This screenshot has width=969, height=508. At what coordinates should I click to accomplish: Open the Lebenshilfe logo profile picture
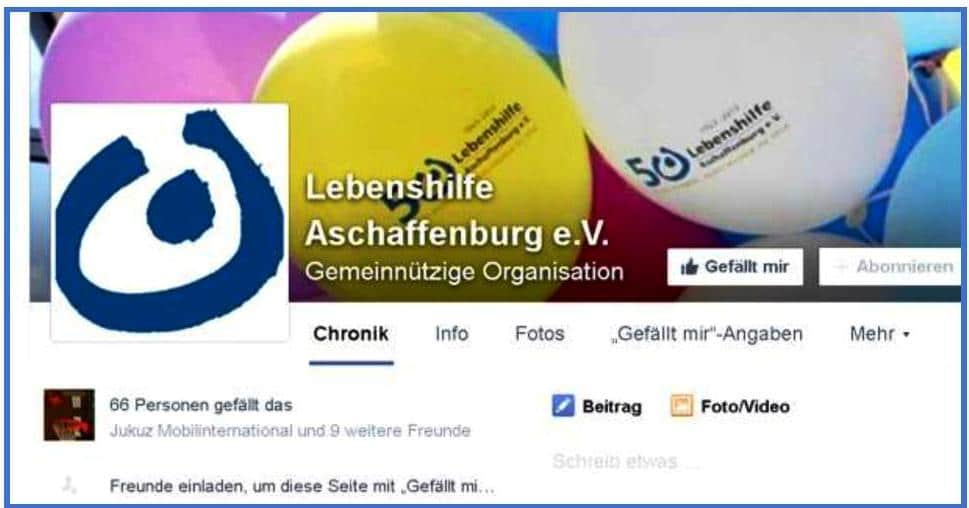point(169,222)
